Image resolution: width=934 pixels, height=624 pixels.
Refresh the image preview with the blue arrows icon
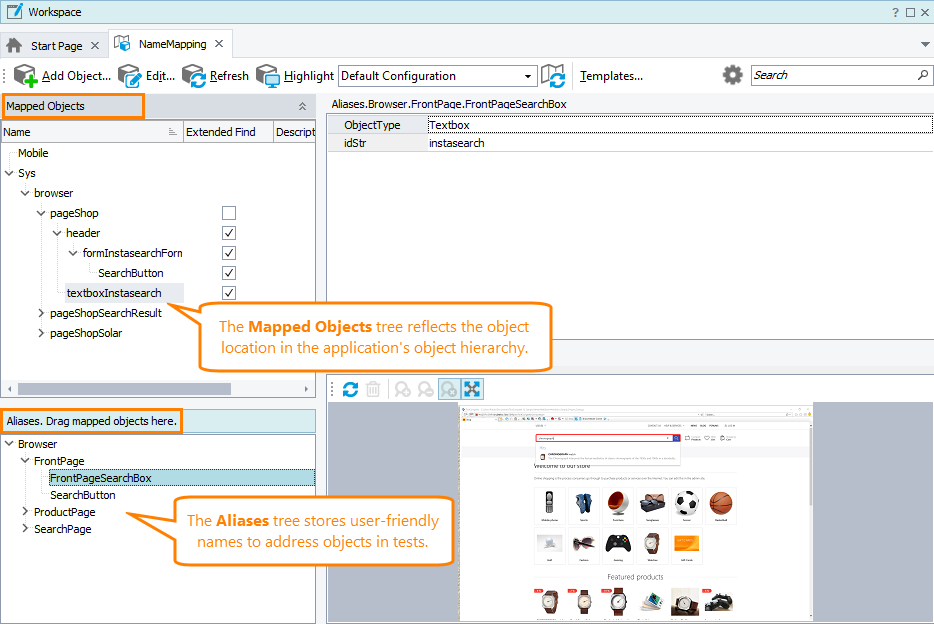pos(350,389)
